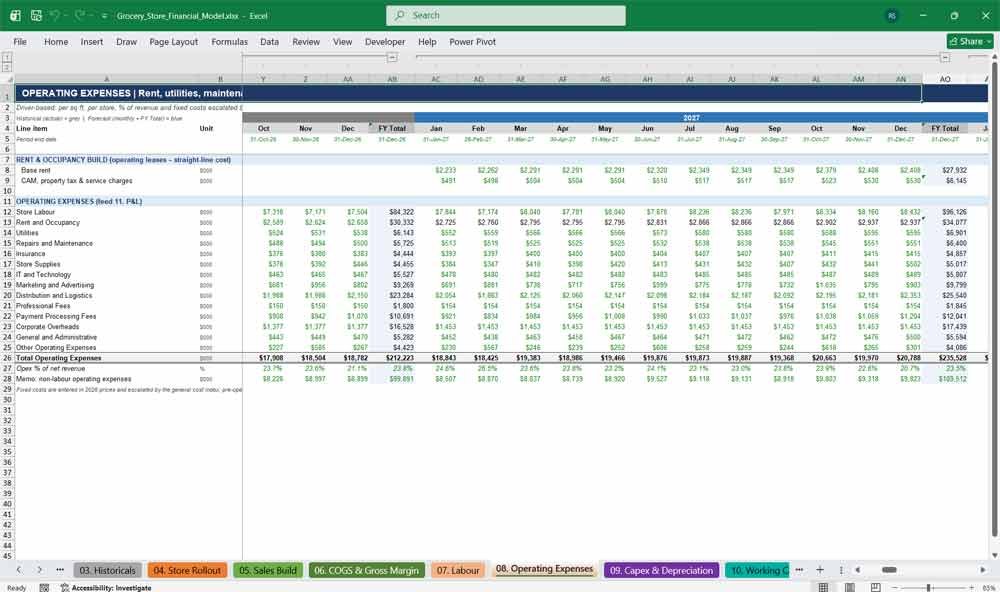This screenshot has width=1000, height=592.
Task: Click horizontal scrollbar left arrow
Action: tap(857, 570)
